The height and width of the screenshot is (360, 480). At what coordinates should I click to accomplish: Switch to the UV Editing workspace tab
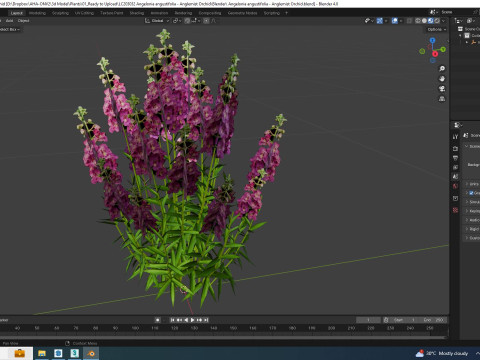click(x=84, y=13)
